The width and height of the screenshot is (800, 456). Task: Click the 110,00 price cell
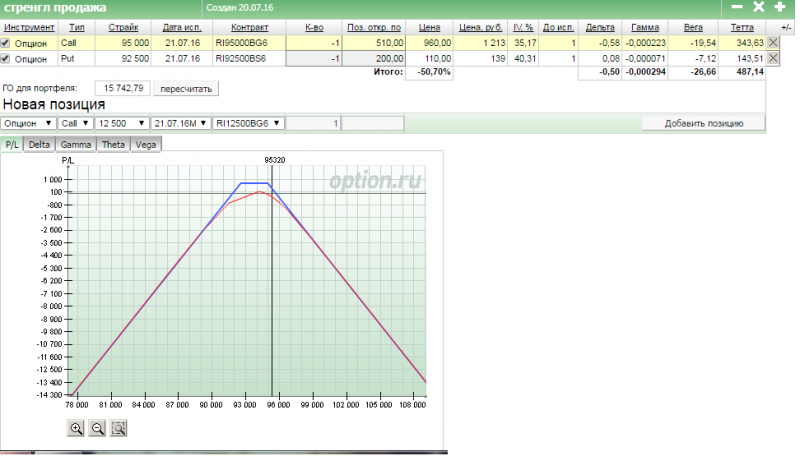point(429,59)
